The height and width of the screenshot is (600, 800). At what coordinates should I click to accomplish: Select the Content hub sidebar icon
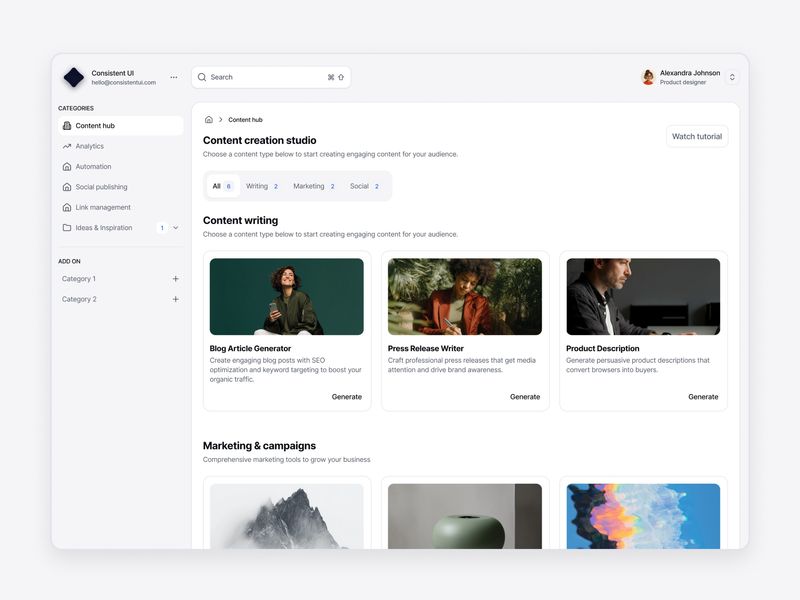click(65, 125)
